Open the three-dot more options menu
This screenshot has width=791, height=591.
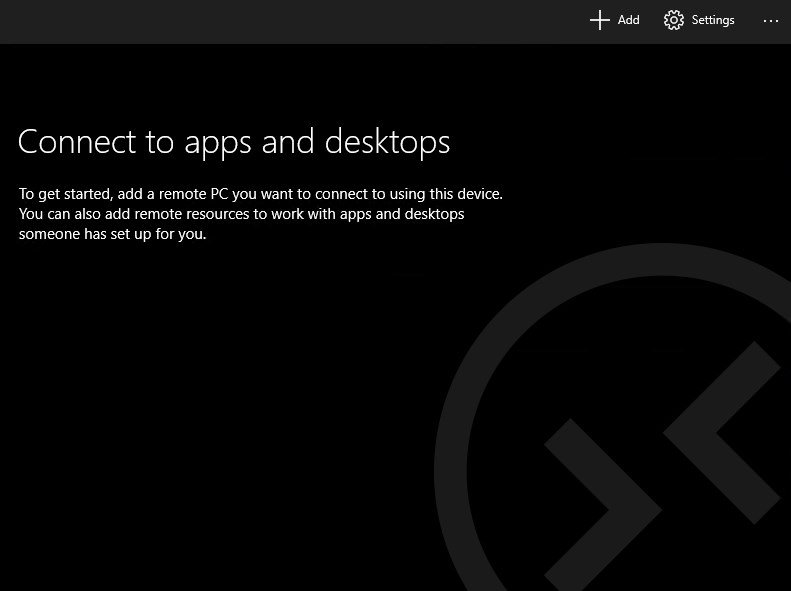(x=771, y=21)
